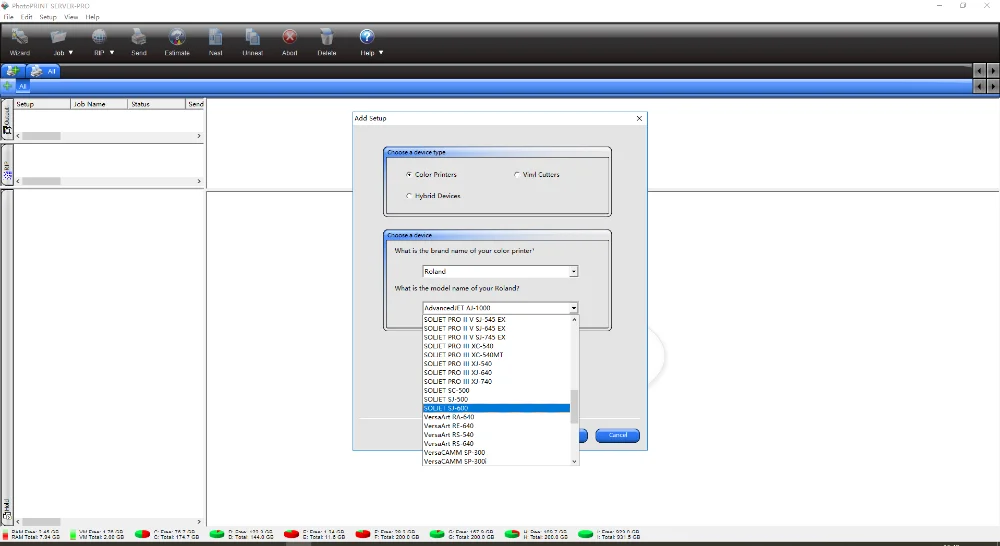Choose VersaCAMM SP-300 from the list
The image size is (1000, 546).
[x=496, y=453]
